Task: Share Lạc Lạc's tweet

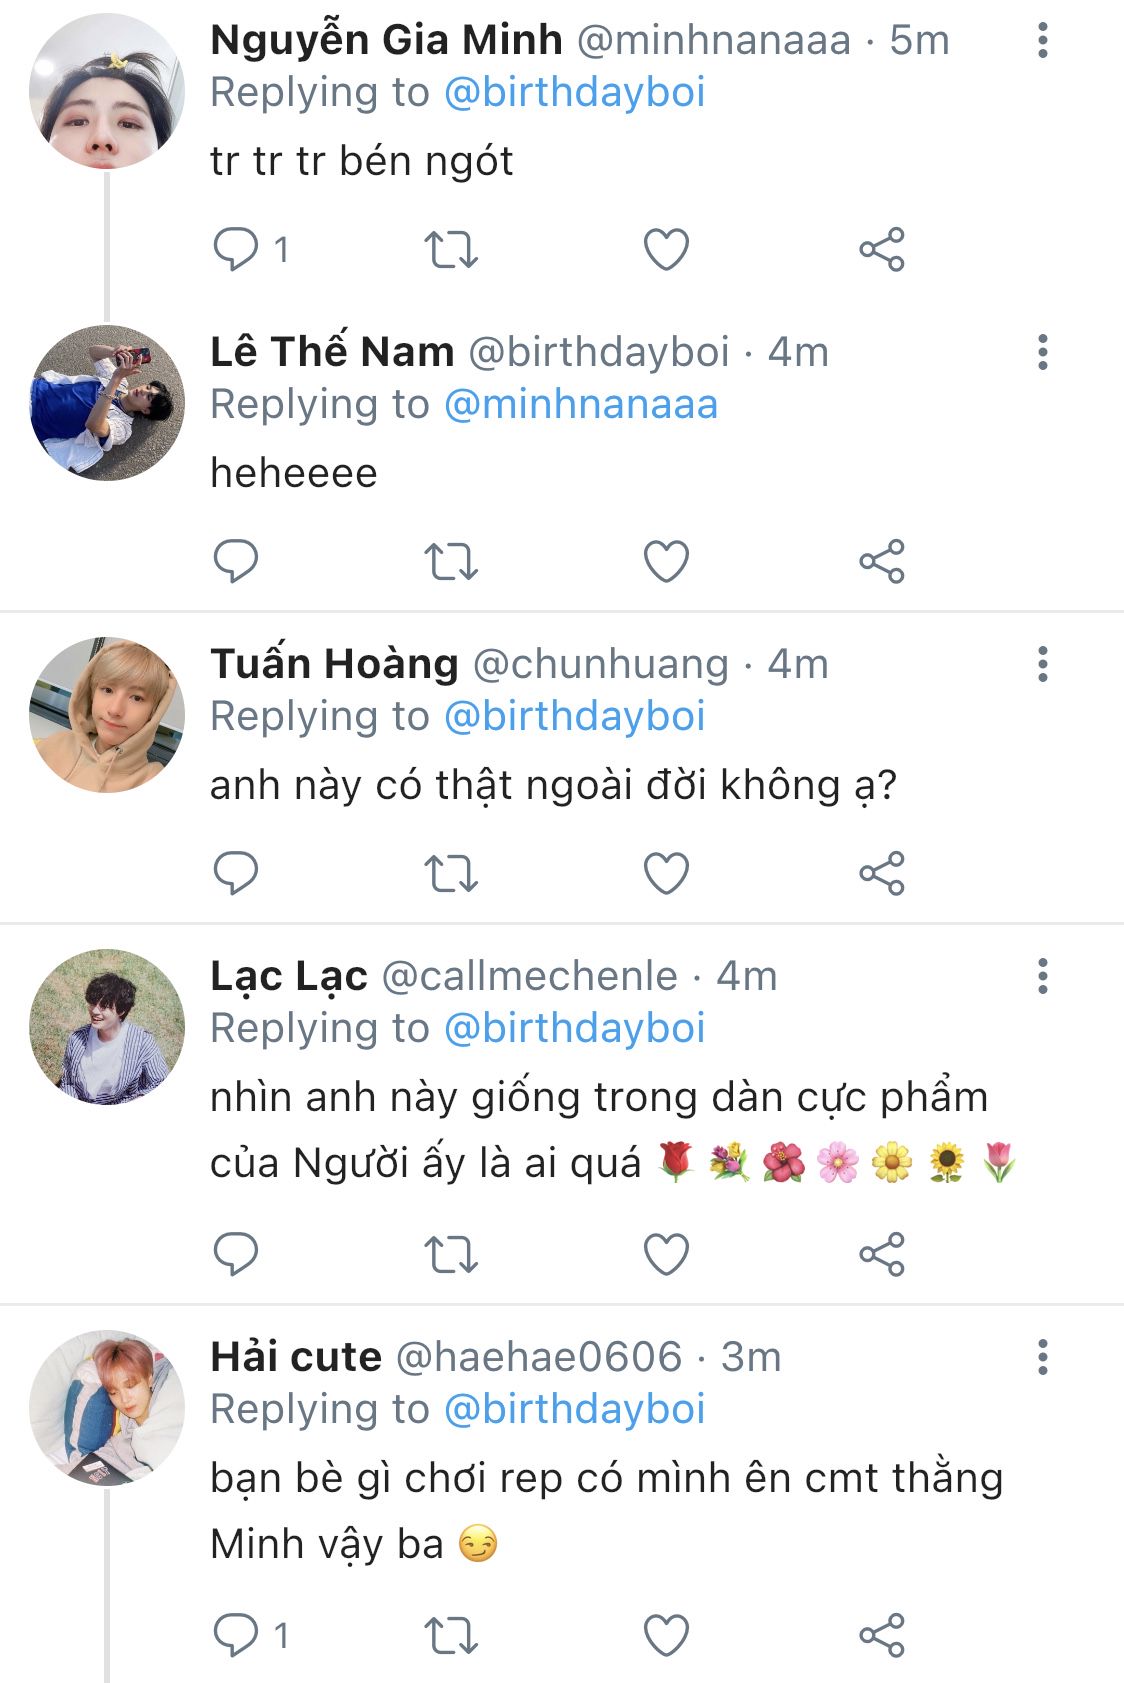Action: point(881,1254)
